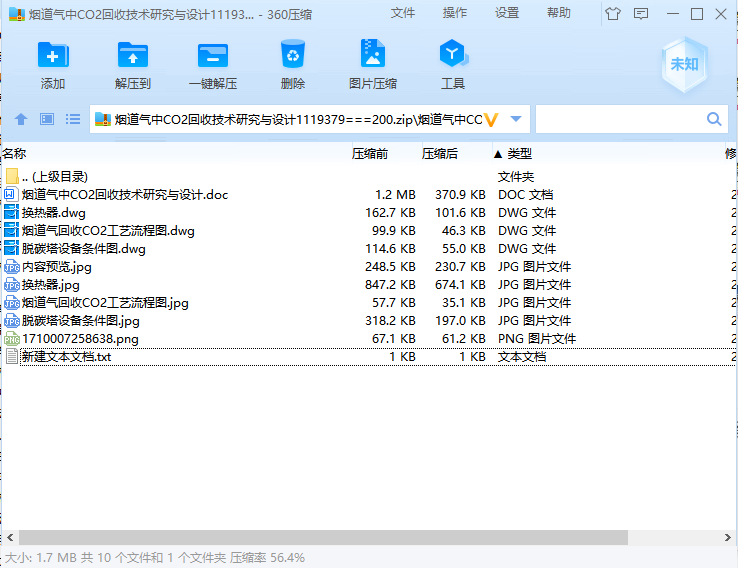Sort by the 名称 column header
Viewport: 738px width, 568px height.
click(x=14, y=153)
